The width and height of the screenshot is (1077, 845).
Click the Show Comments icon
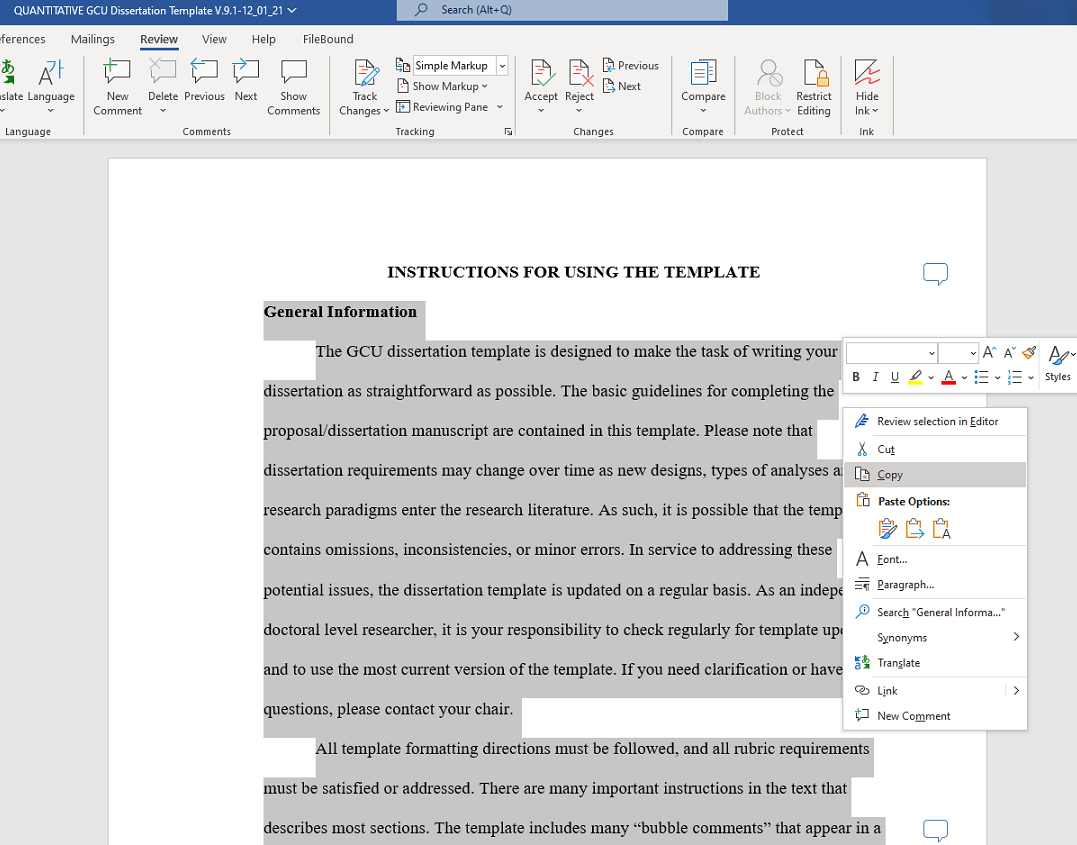pyautogui.click(x=293, y=74)
